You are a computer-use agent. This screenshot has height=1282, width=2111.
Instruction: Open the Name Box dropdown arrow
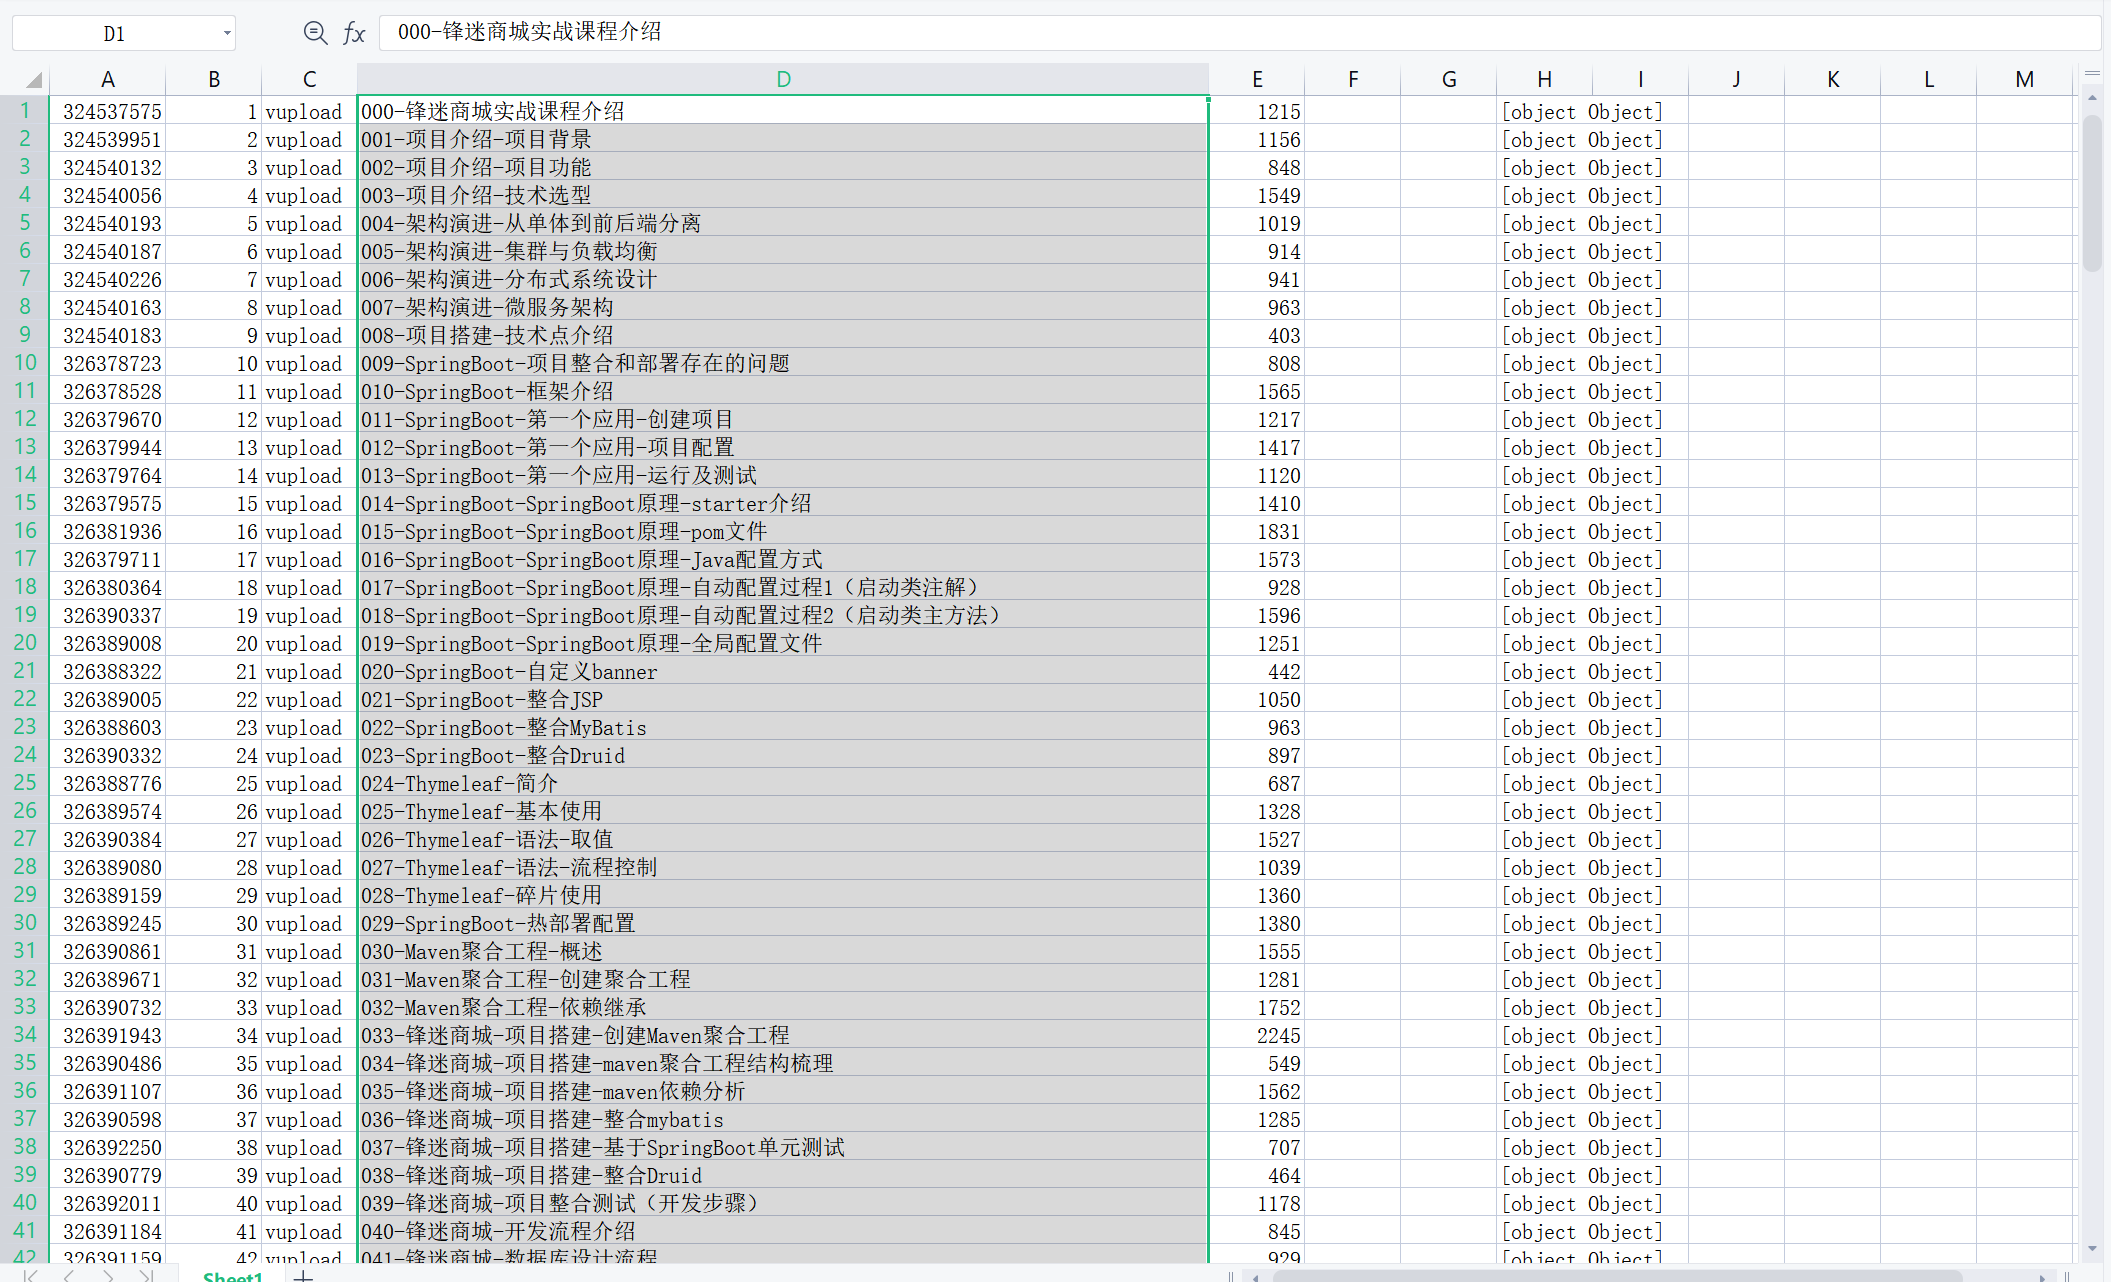pos(227,33)
